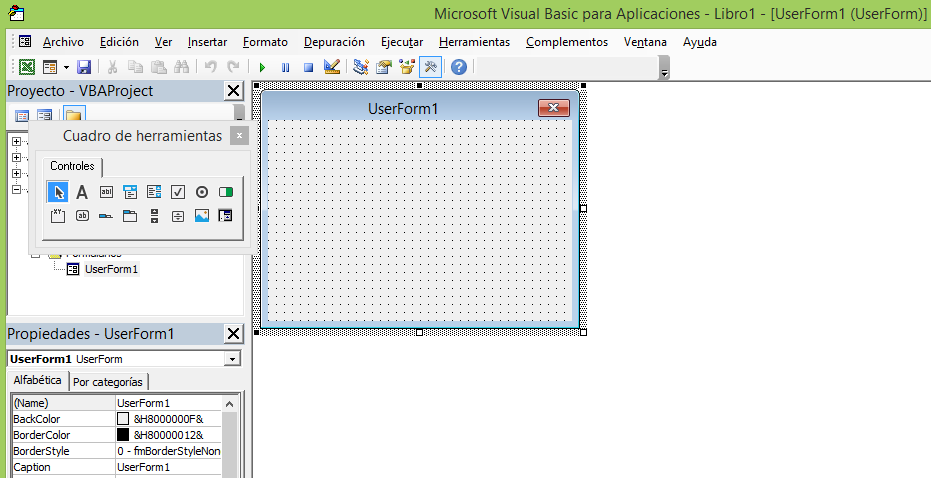931x478 pixels.
Task: Close the Proyecto - VBAProject panel
Action: coord(233,91)
